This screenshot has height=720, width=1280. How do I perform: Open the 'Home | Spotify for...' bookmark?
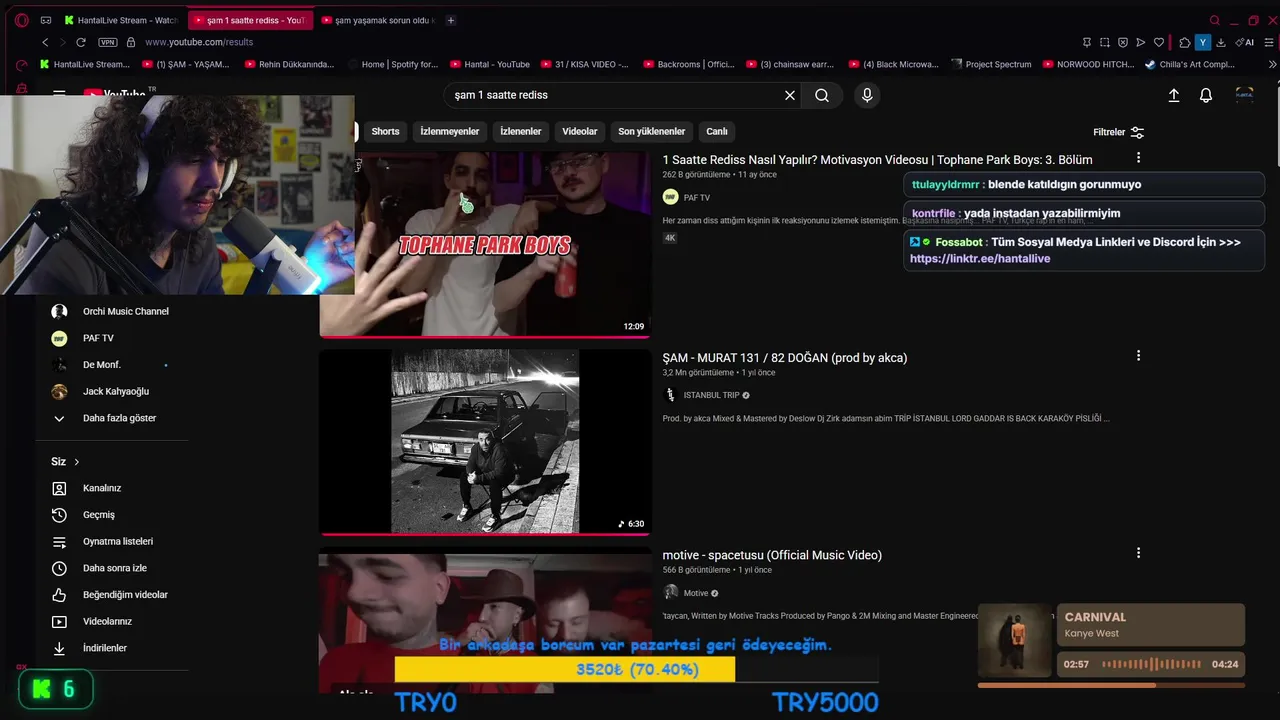tap(392, 64)
